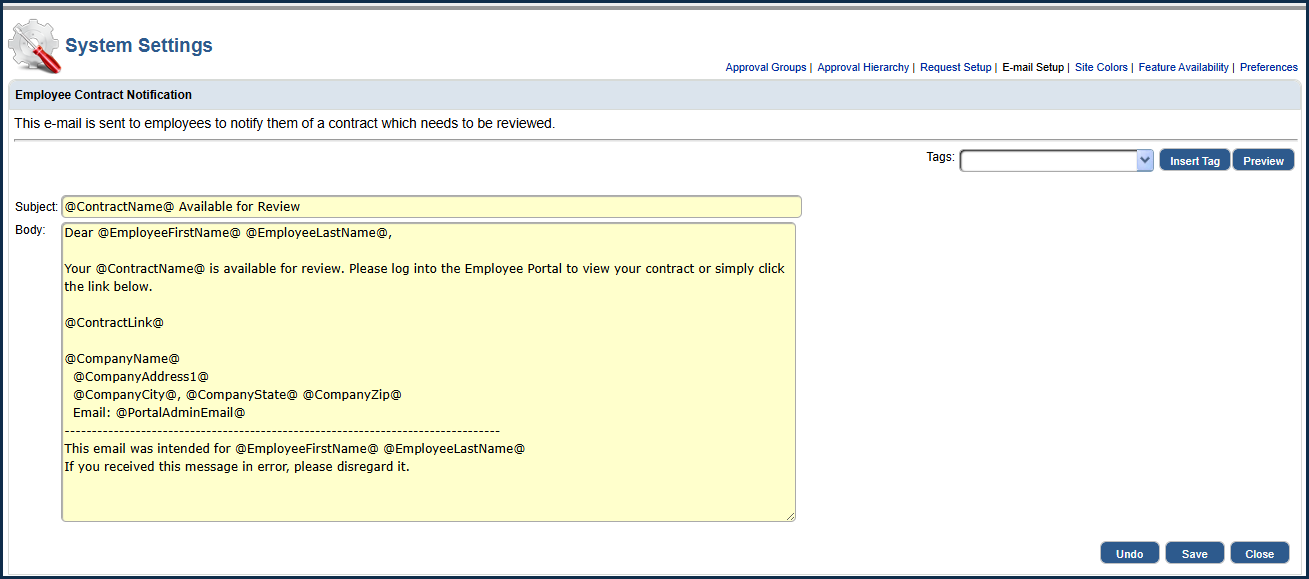Open the Approval Groups settings page

pos(765,68)
